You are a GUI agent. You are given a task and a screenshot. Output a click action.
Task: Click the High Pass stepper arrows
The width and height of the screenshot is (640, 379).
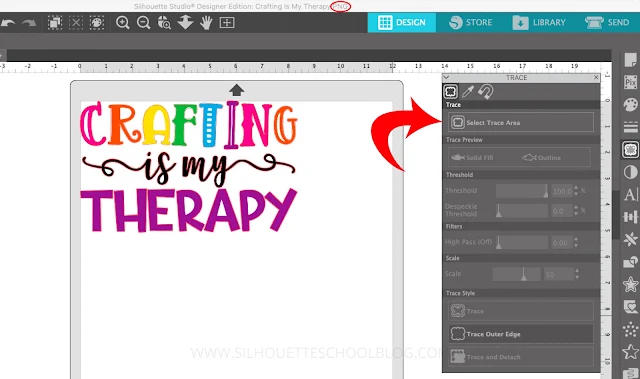[576, 242]
